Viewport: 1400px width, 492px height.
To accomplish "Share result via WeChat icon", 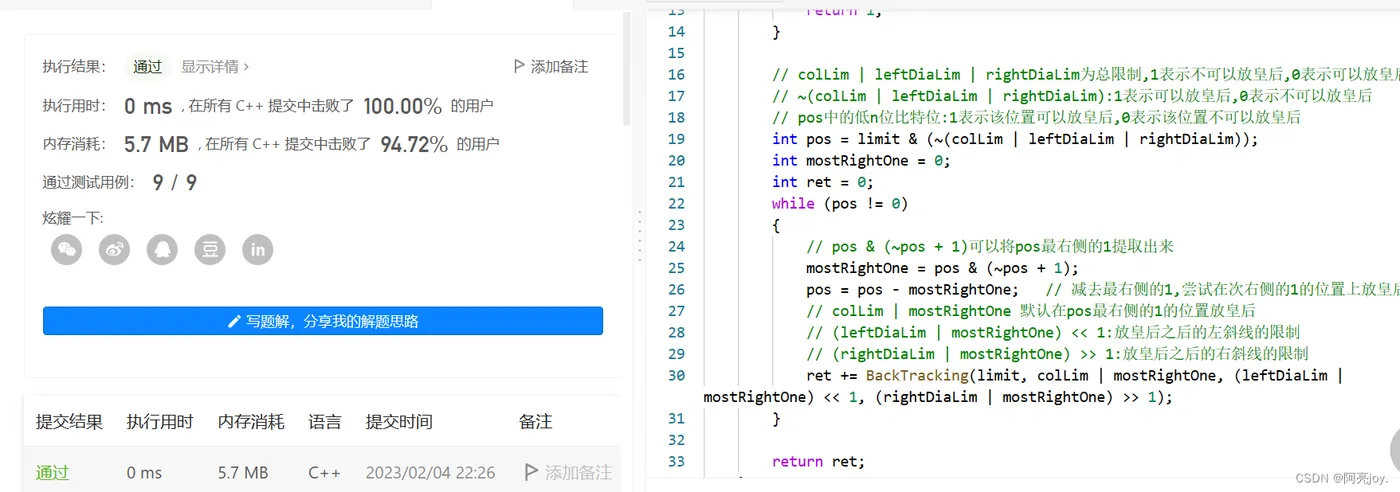I will point(67,250).
